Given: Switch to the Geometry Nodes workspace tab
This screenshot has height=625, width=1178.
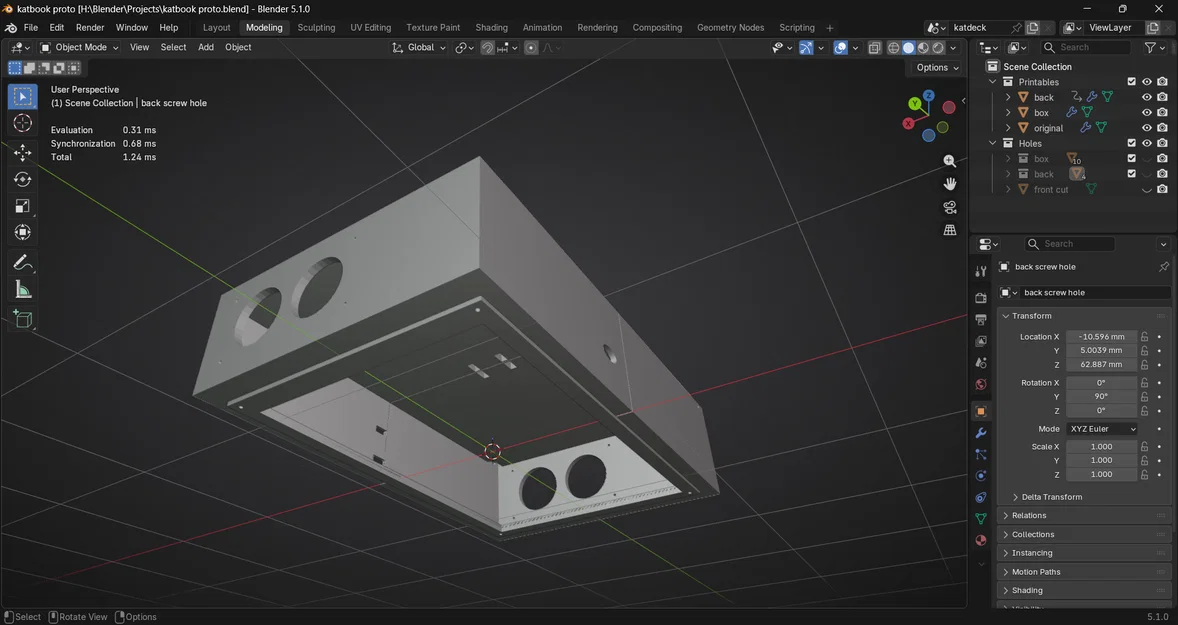Looking at the screenshot, I should (730, 28).
